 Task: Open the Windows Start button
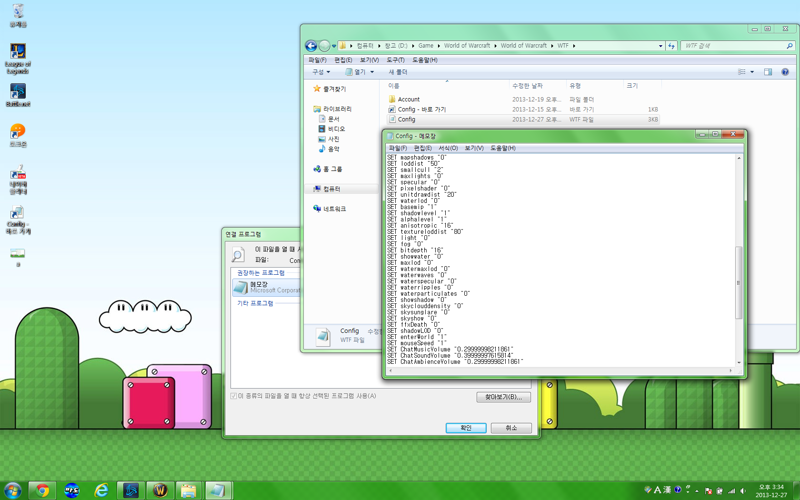[x=12, y=490]
